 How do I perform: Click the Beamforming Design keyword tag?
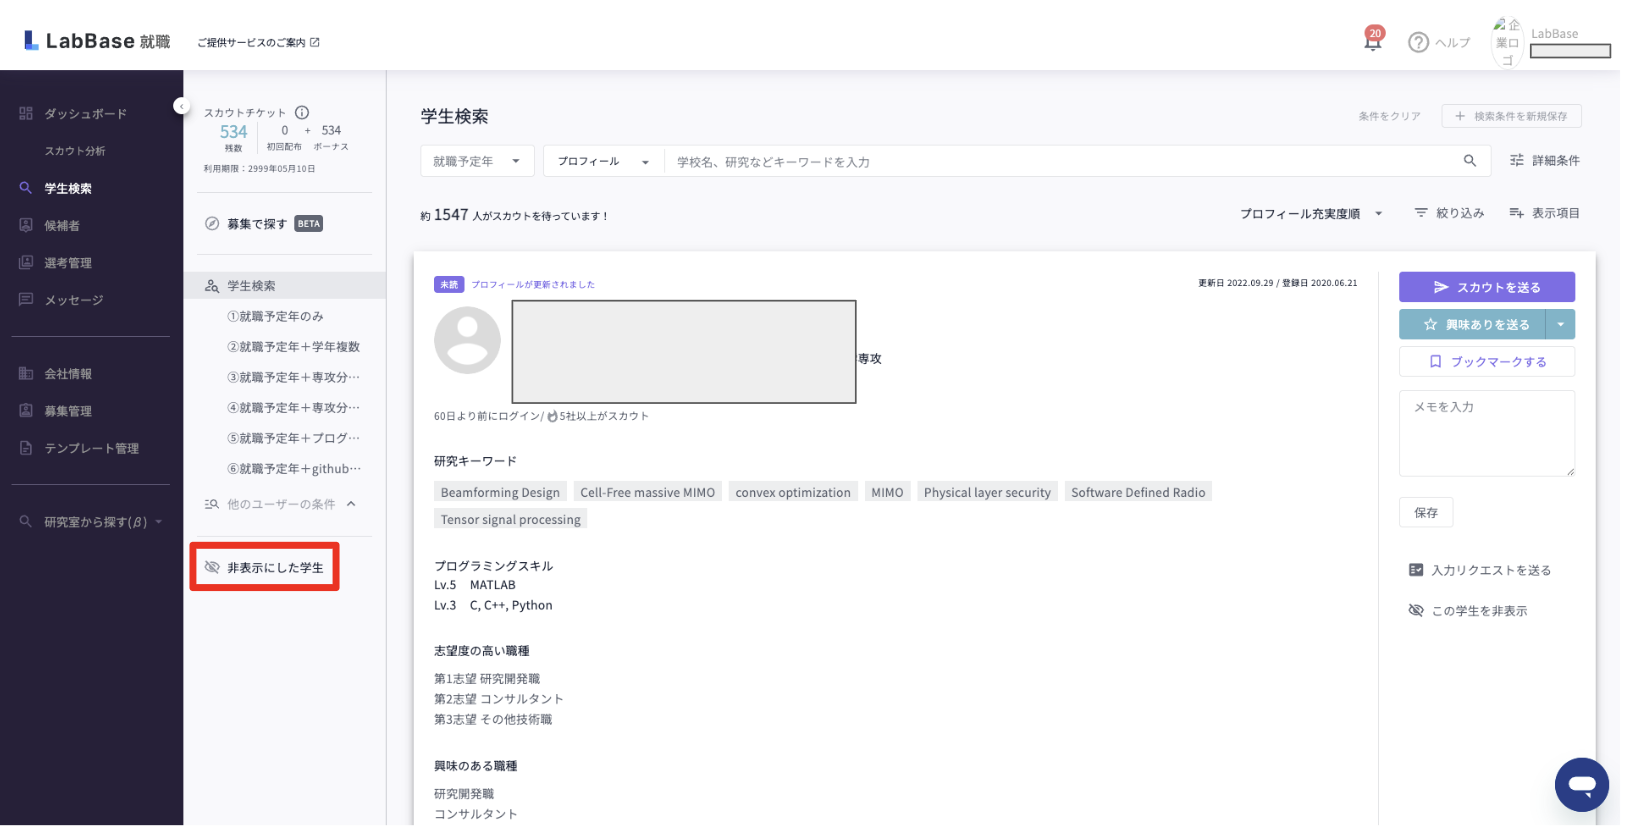(500, 492)
